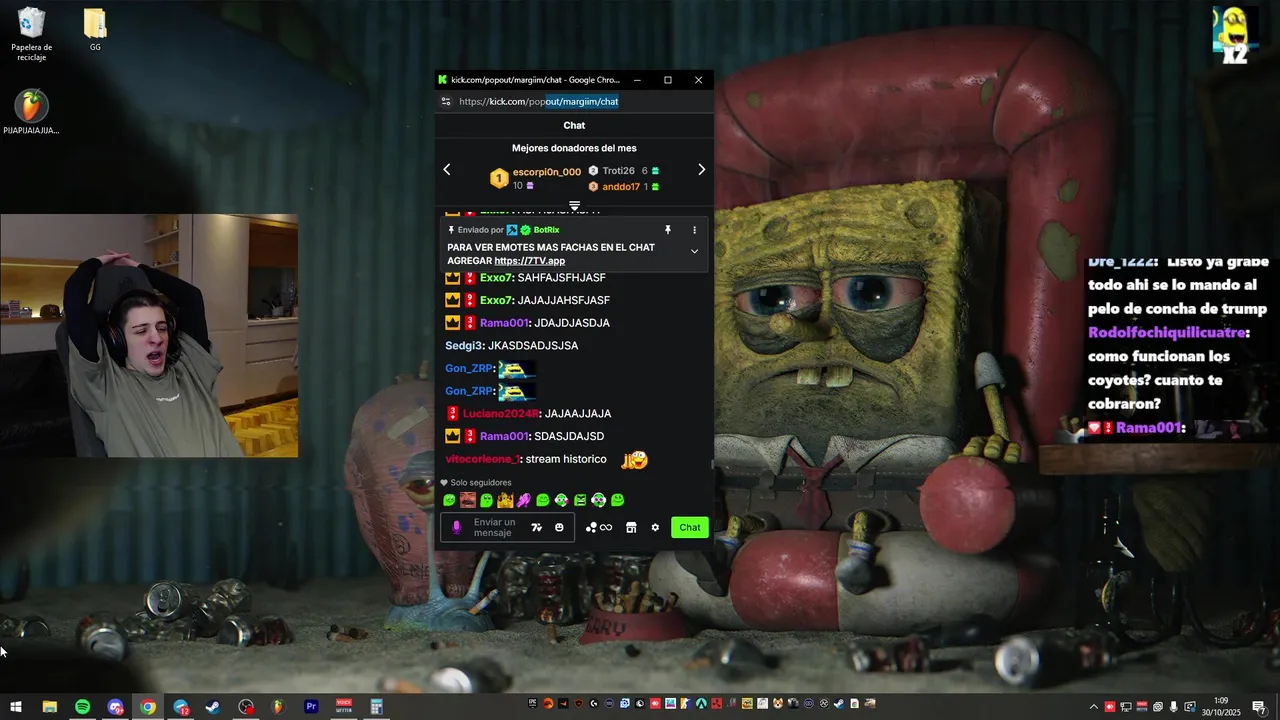
Task: Click username vitocorleone_1 in chat
Action: 482,459
